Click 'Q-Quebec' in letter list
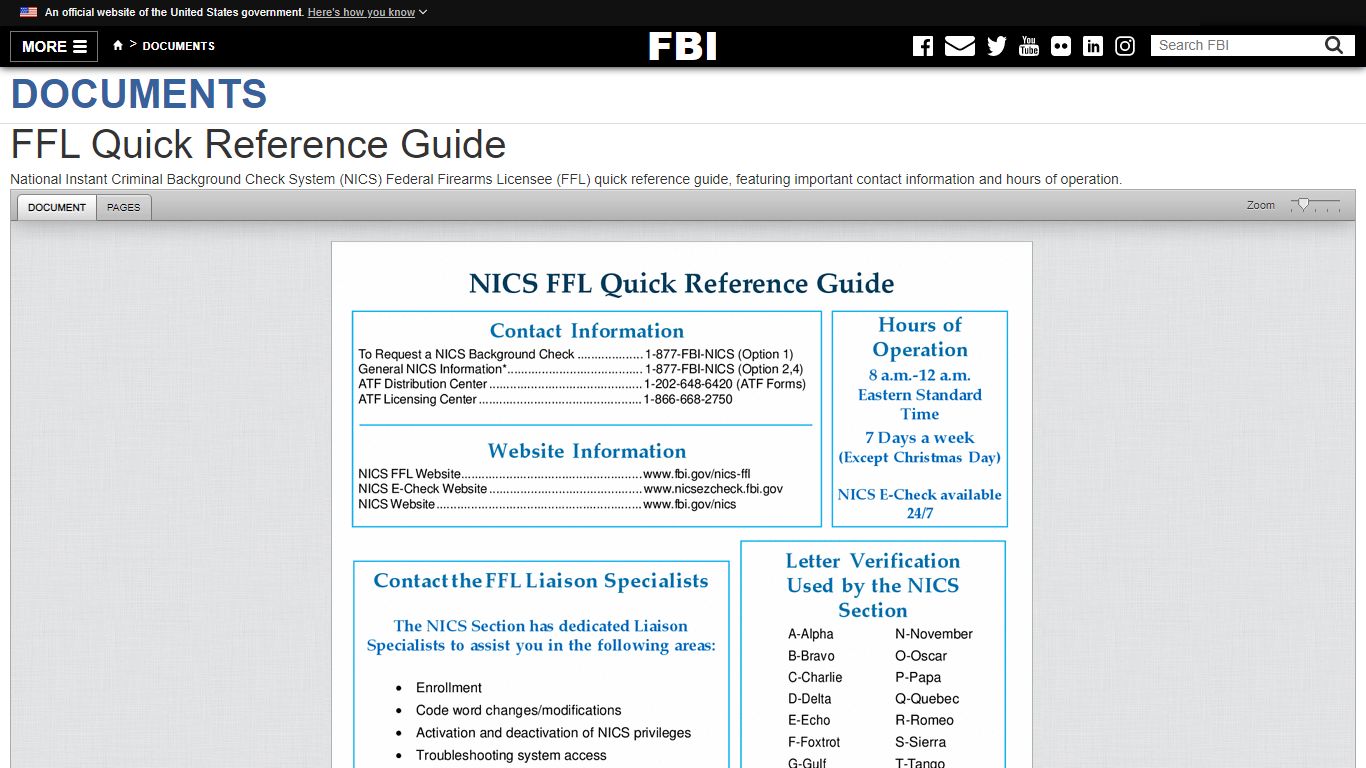1366x768 pixels. [x=927, y=699]
